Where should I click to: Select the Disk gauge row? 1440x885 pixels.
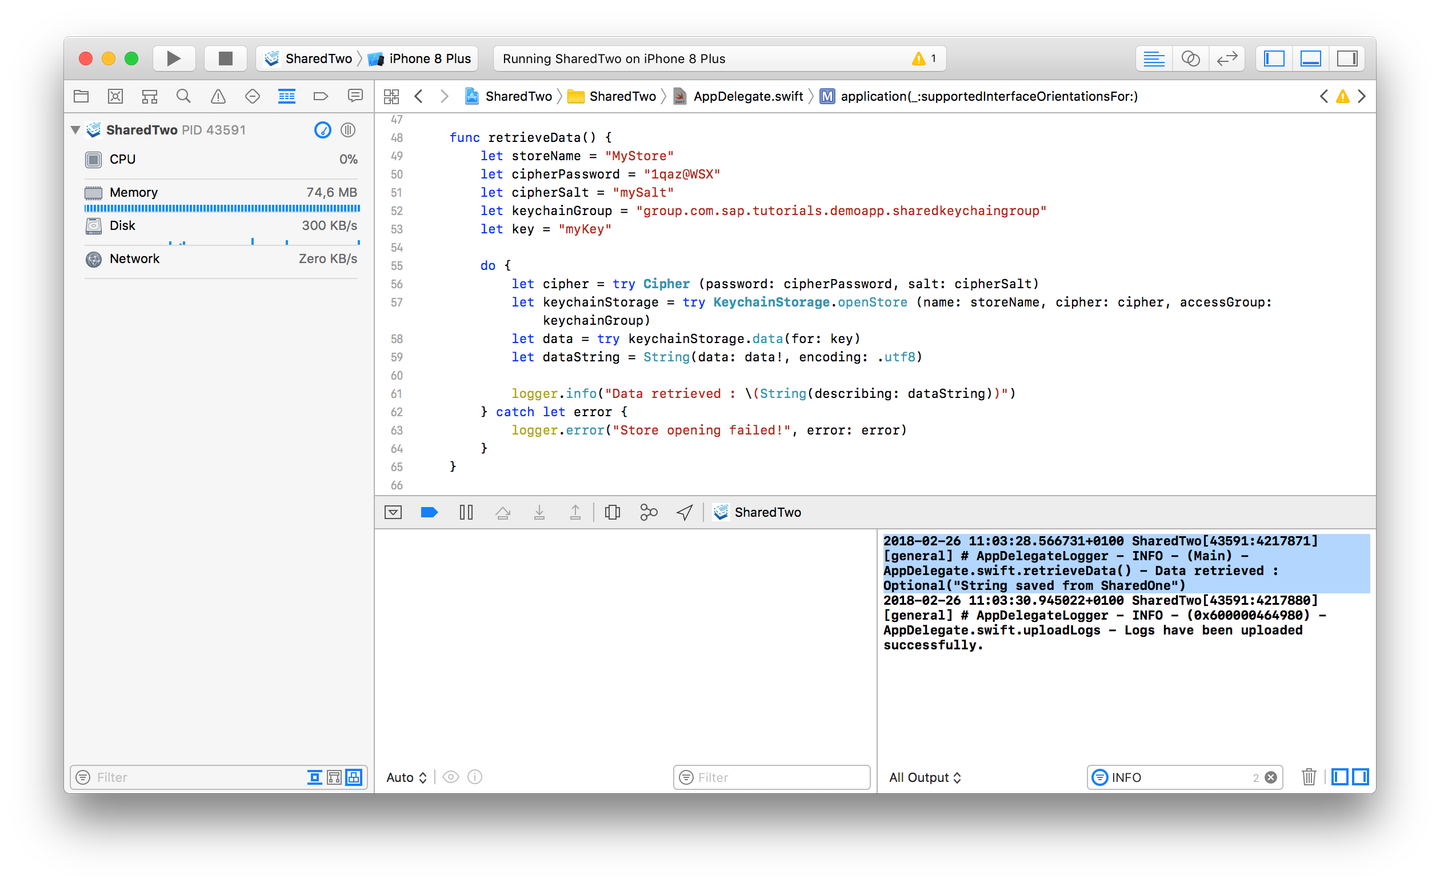click(221, 225)
